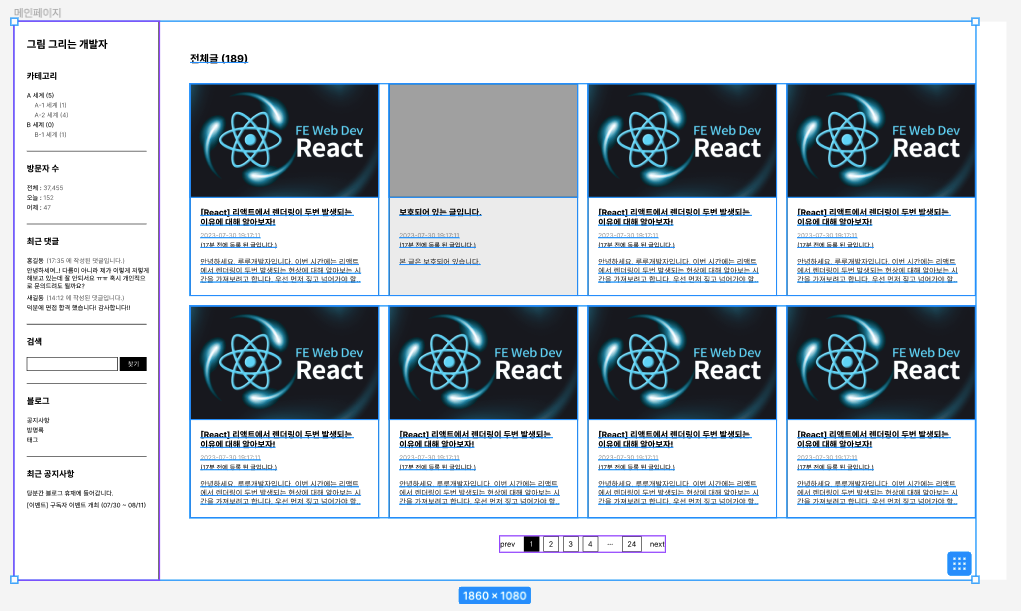Click the 최근 공지사항 heading
Screen dimensions: 1021x611
[x=51, y=474]
